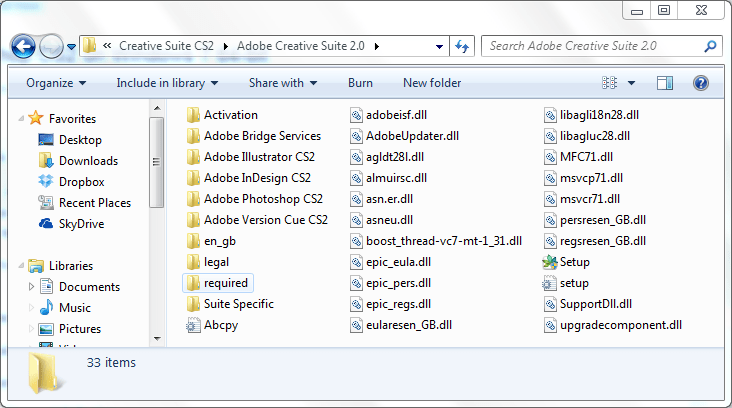
Task: Open the Organize dropdown menu
Action: point(56,83)
